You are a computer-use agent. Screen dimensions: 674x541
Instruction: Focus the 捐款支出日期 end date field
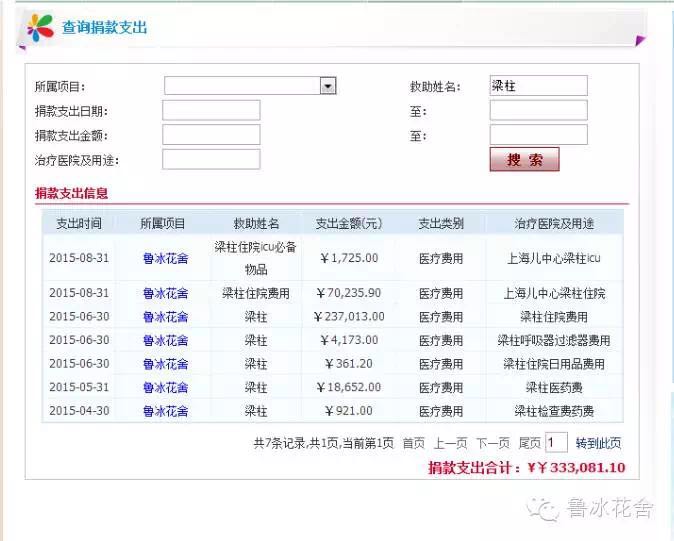pos(538,110)
